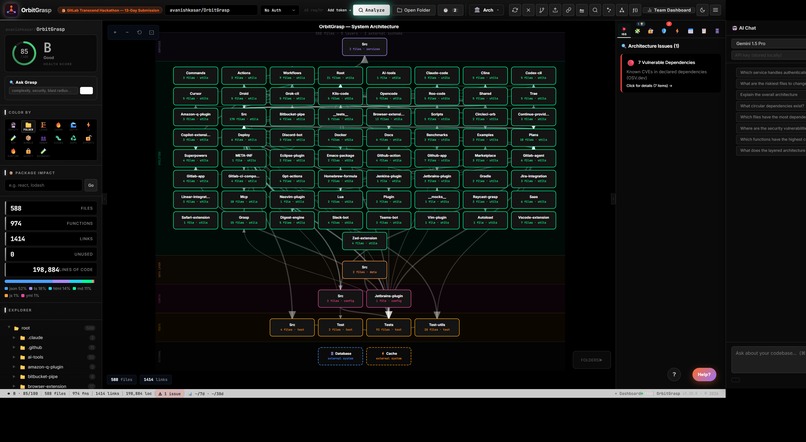The width and height of the screenshot is (806, 442).
Task: Expand the Add token option
Action: (337, 10)
